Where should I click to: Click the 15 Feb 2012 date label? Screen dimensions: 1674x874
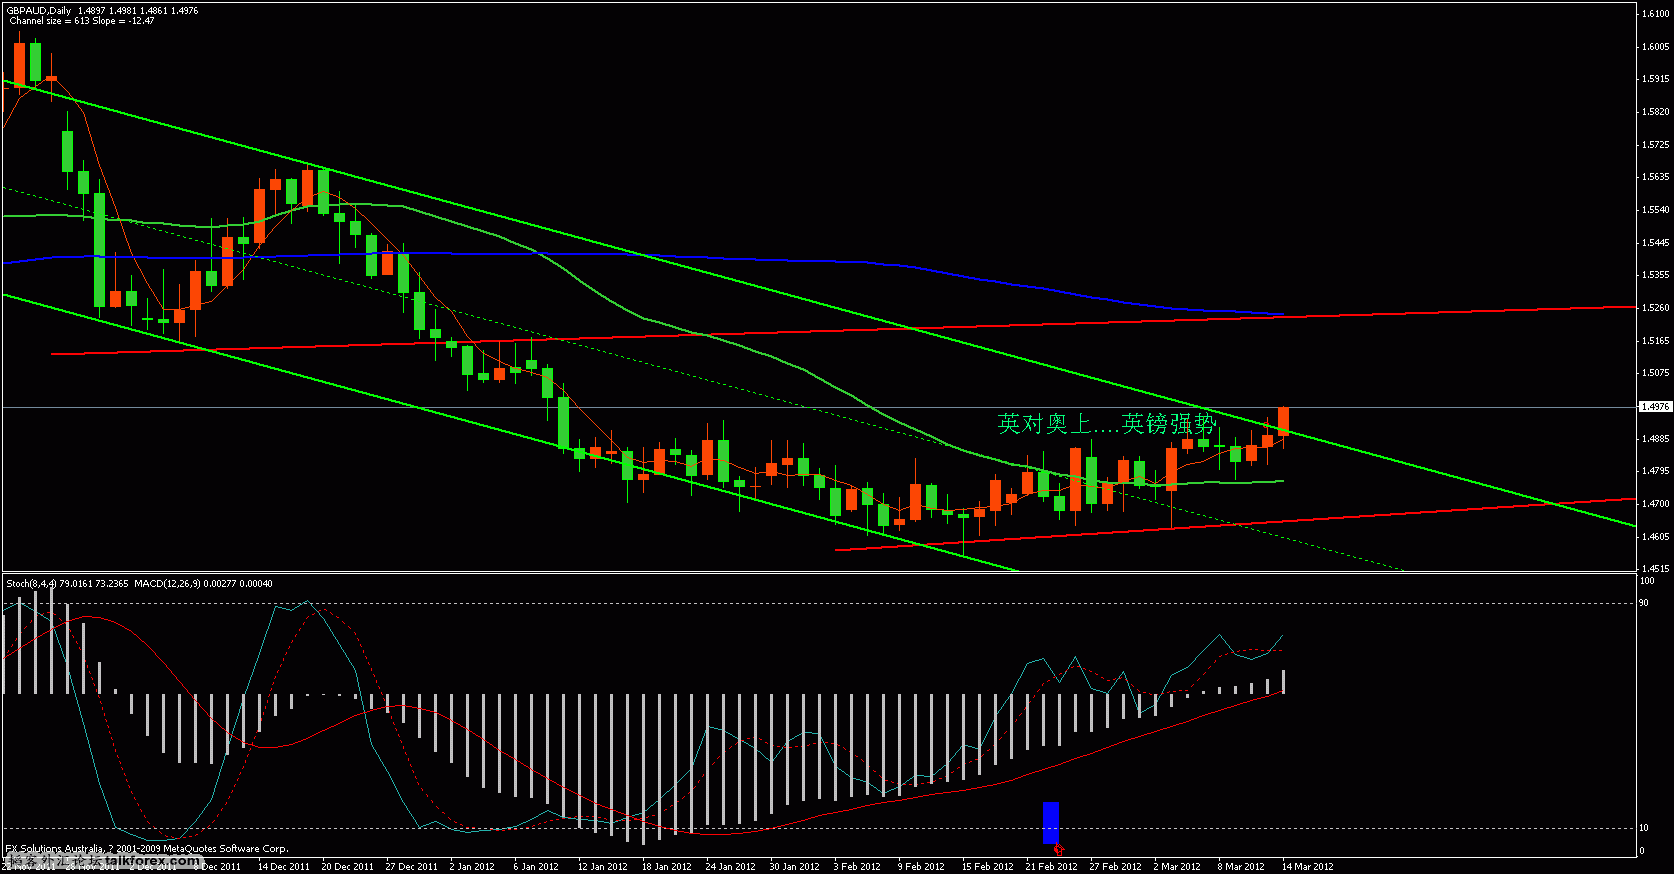tap(987, 866)
